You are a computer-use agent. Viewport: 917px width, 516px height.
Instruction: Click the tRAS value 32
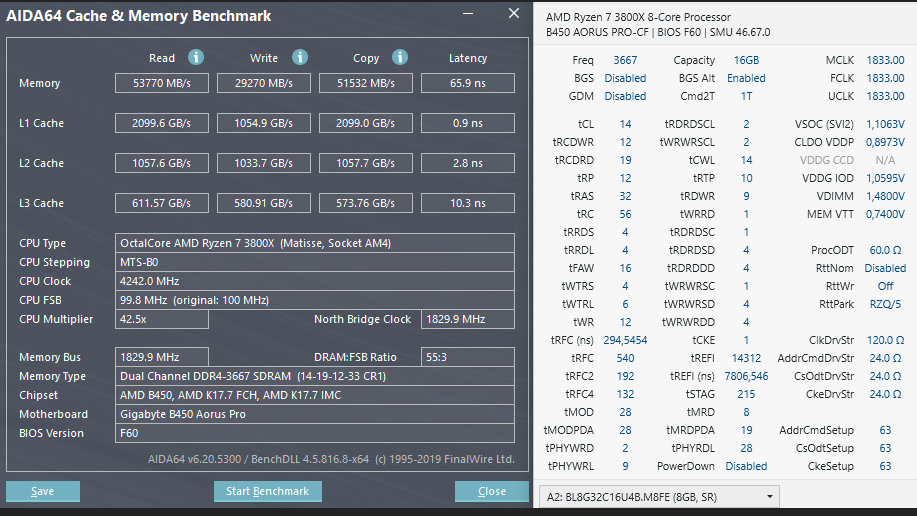click(625, 196)
